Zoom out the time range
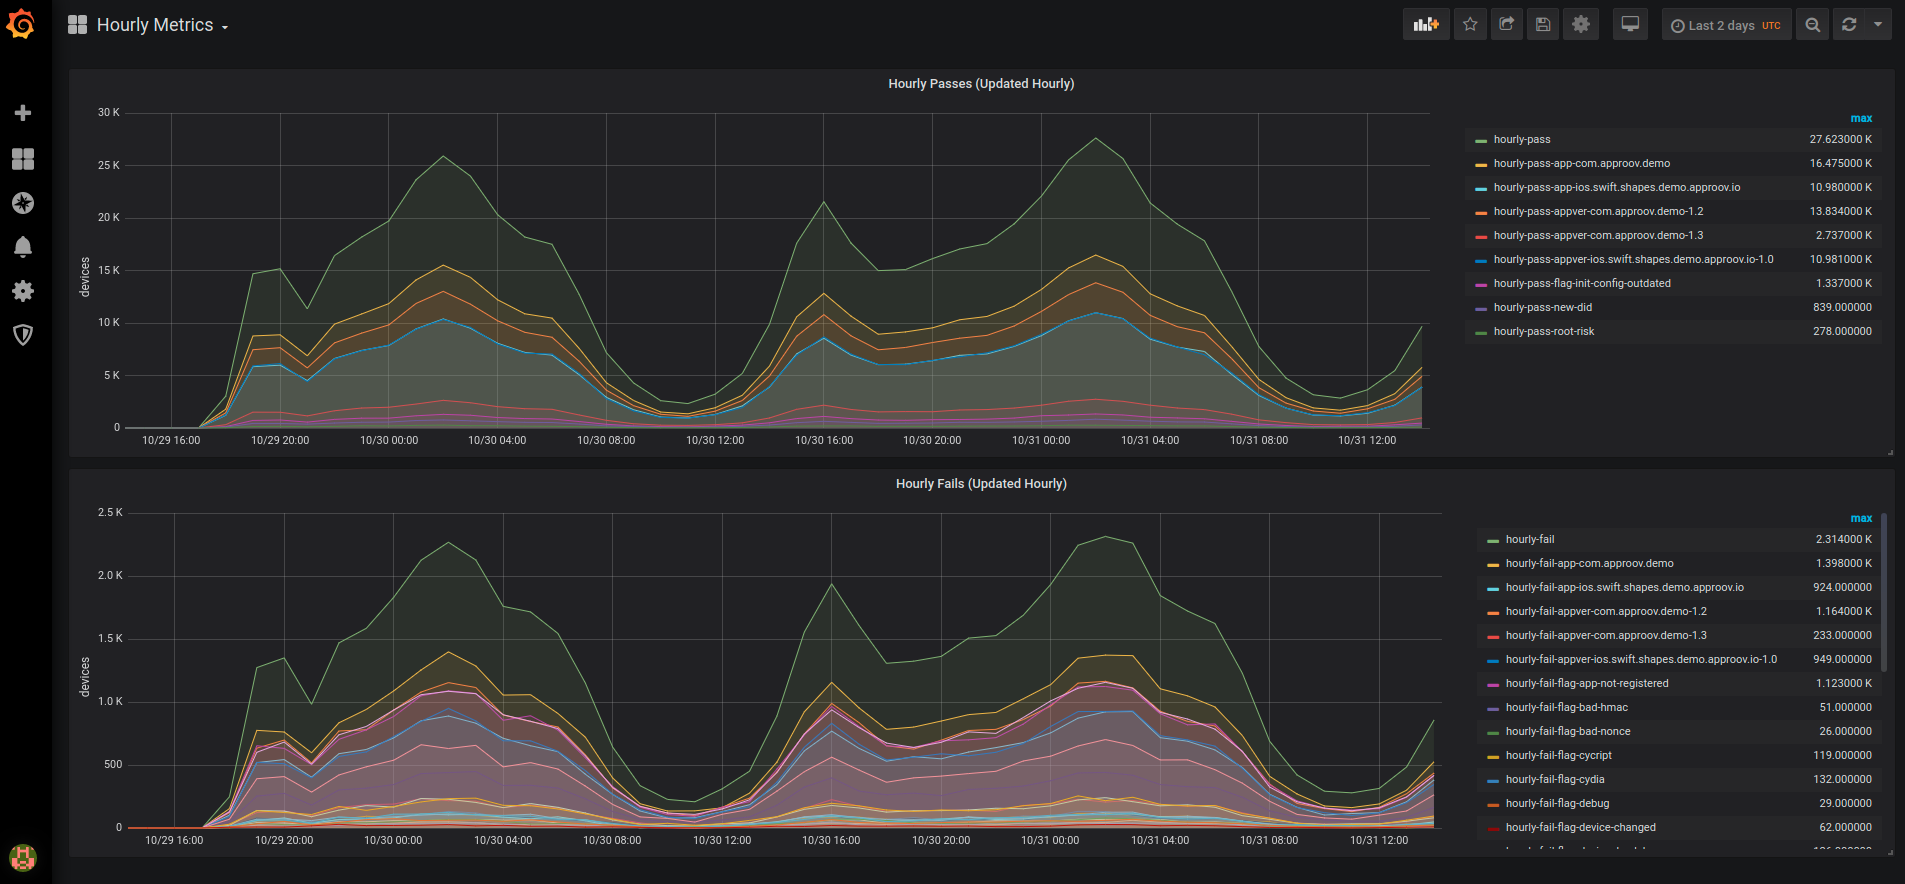 pyautogui.click(x=1813, y=25)
